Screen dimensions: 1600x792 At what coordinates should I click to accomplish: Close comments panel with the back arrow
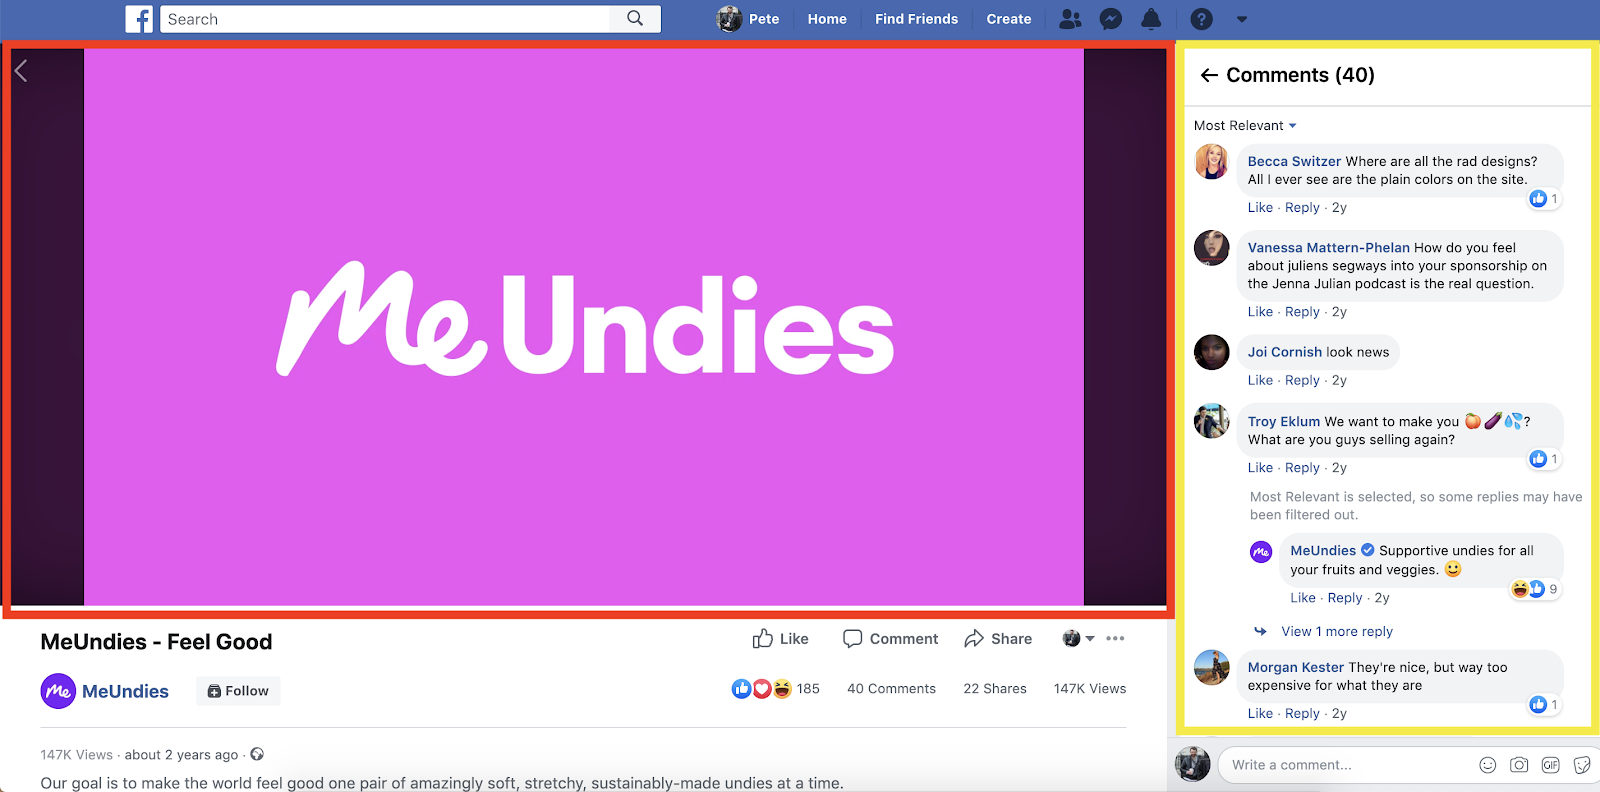1209,75
